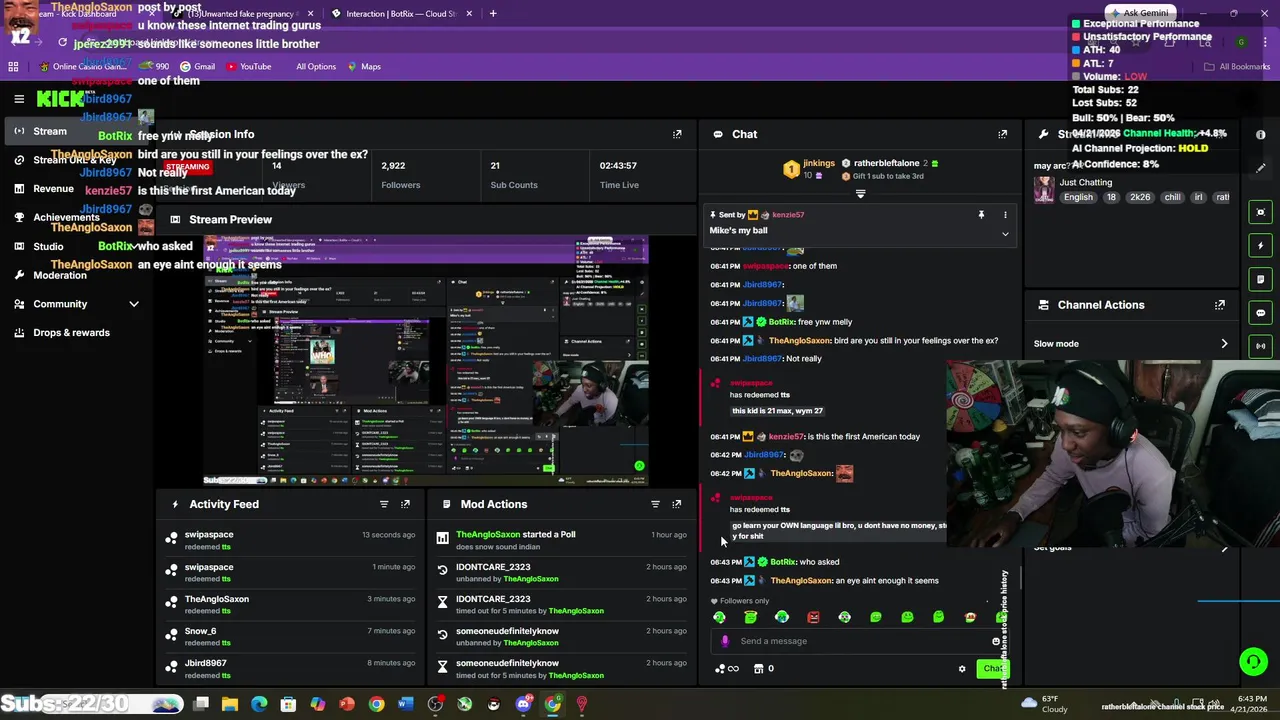Toggle the chat bubble widget icon

click(1261, 313)
